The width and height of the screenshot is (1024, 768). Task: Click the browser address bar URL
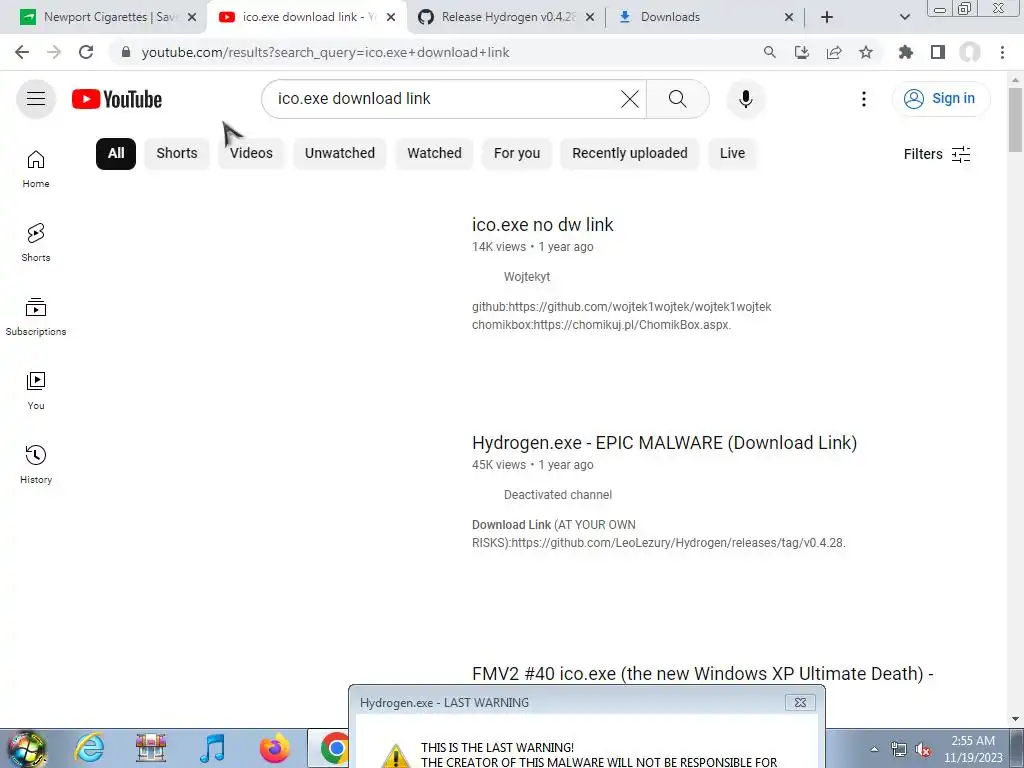(x=325, y=52)
